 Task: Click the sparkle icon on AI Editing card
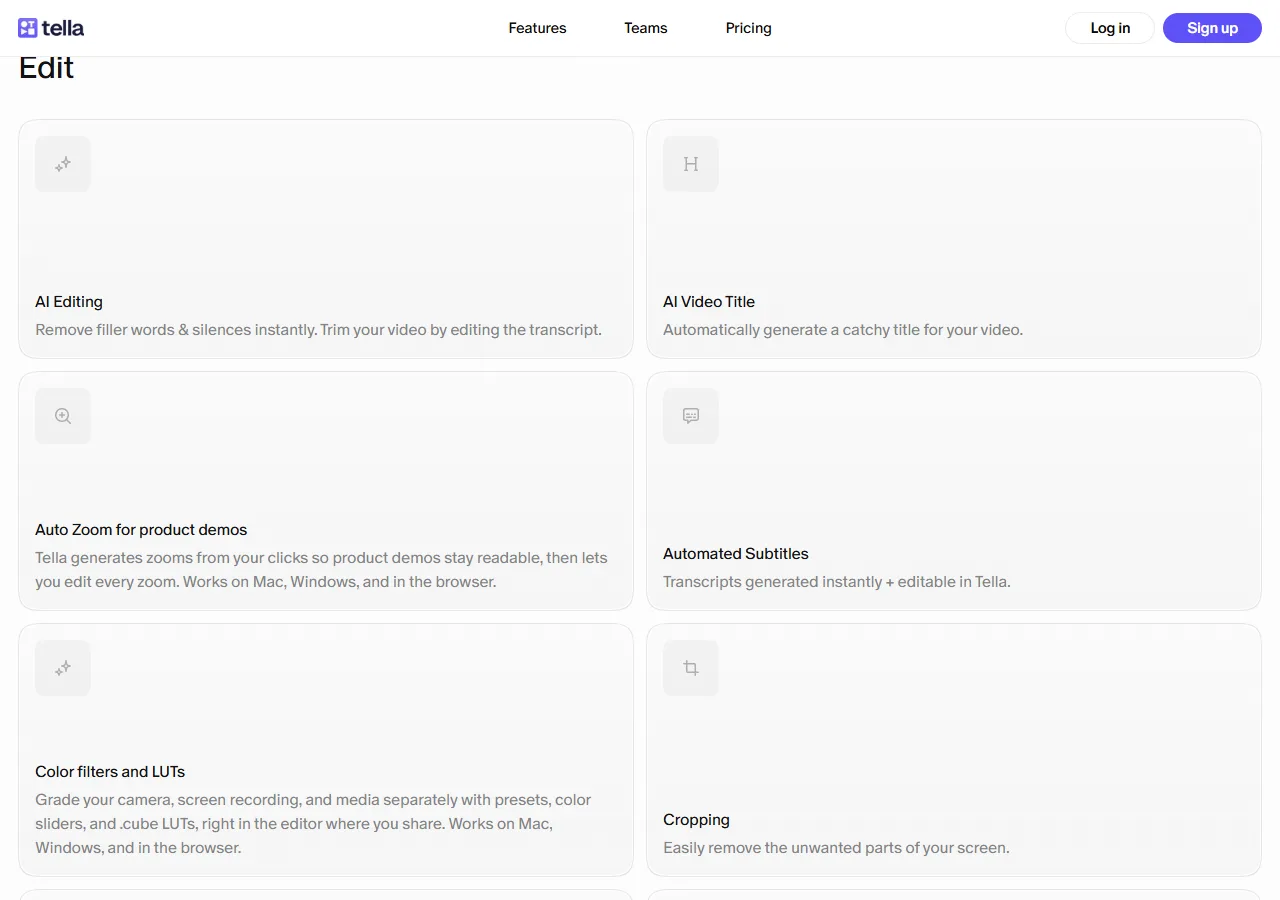[63, 164]
